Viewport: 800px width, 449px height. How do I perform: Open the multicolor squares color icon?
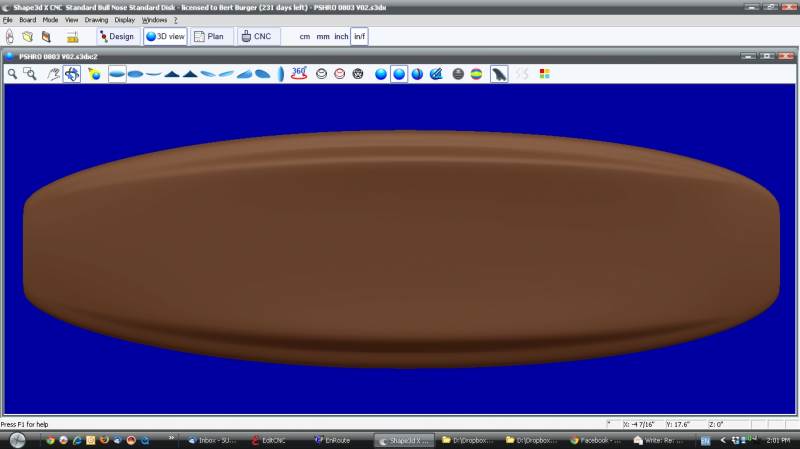[544, 74]
